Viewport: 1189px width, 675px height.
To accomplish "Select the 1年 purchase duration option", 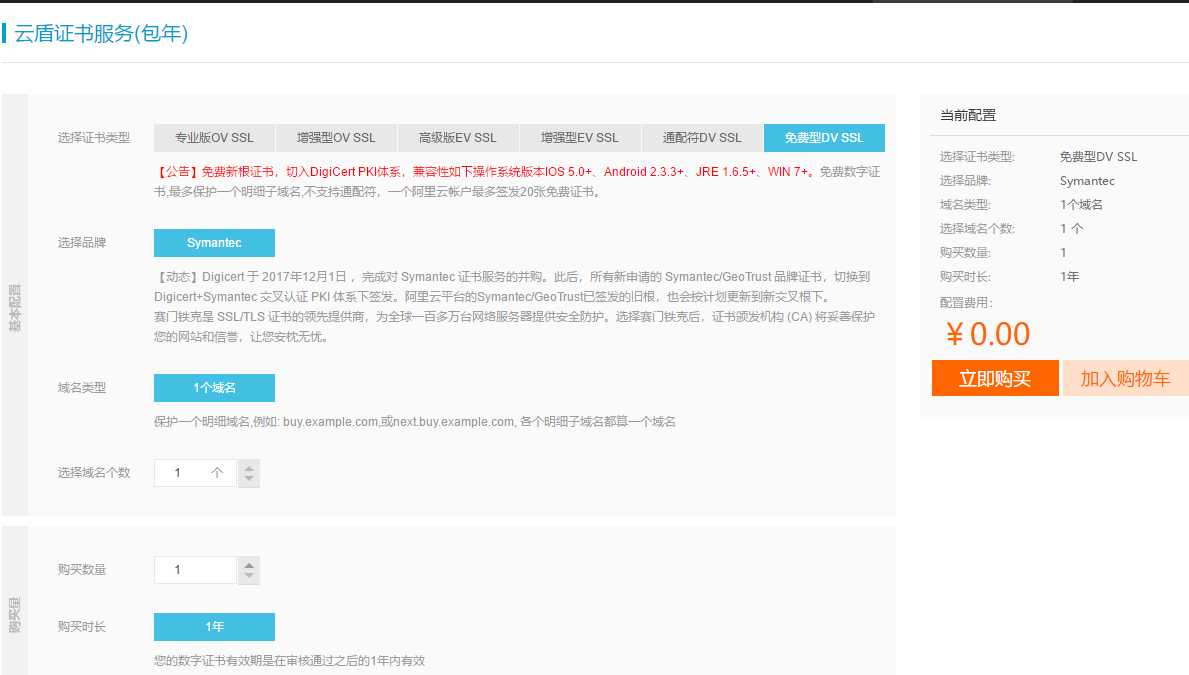I will (214, 626).
